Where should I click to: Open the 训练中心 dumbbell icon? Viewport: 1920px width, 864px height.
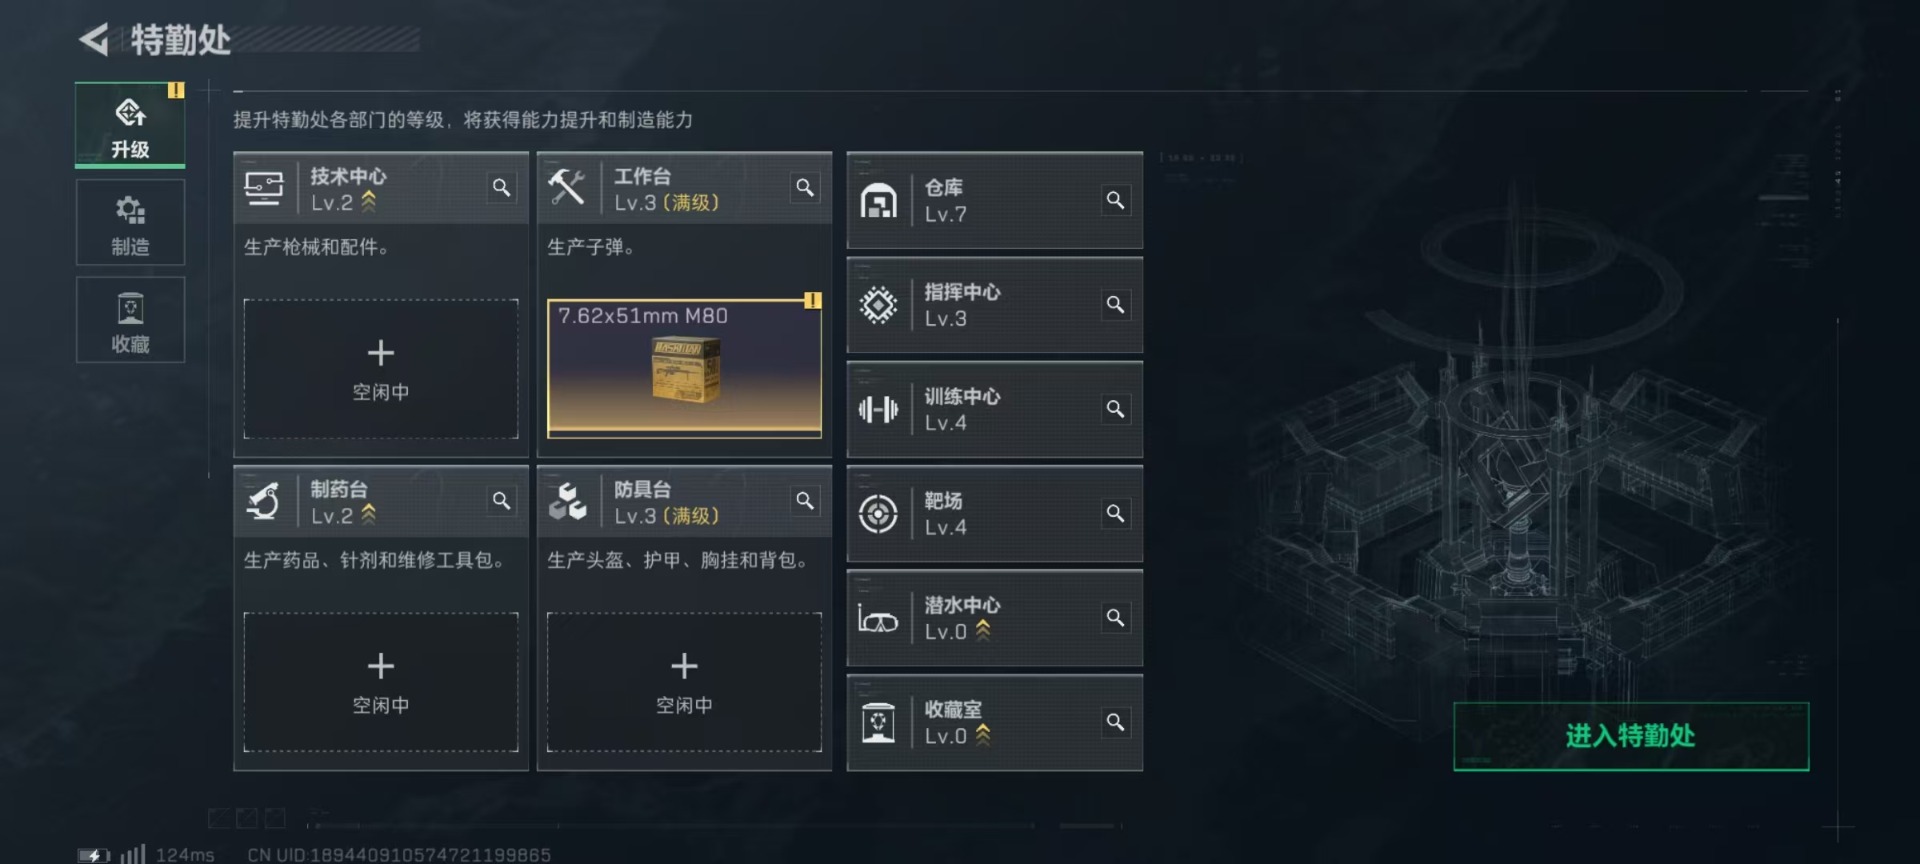(878, 409)
